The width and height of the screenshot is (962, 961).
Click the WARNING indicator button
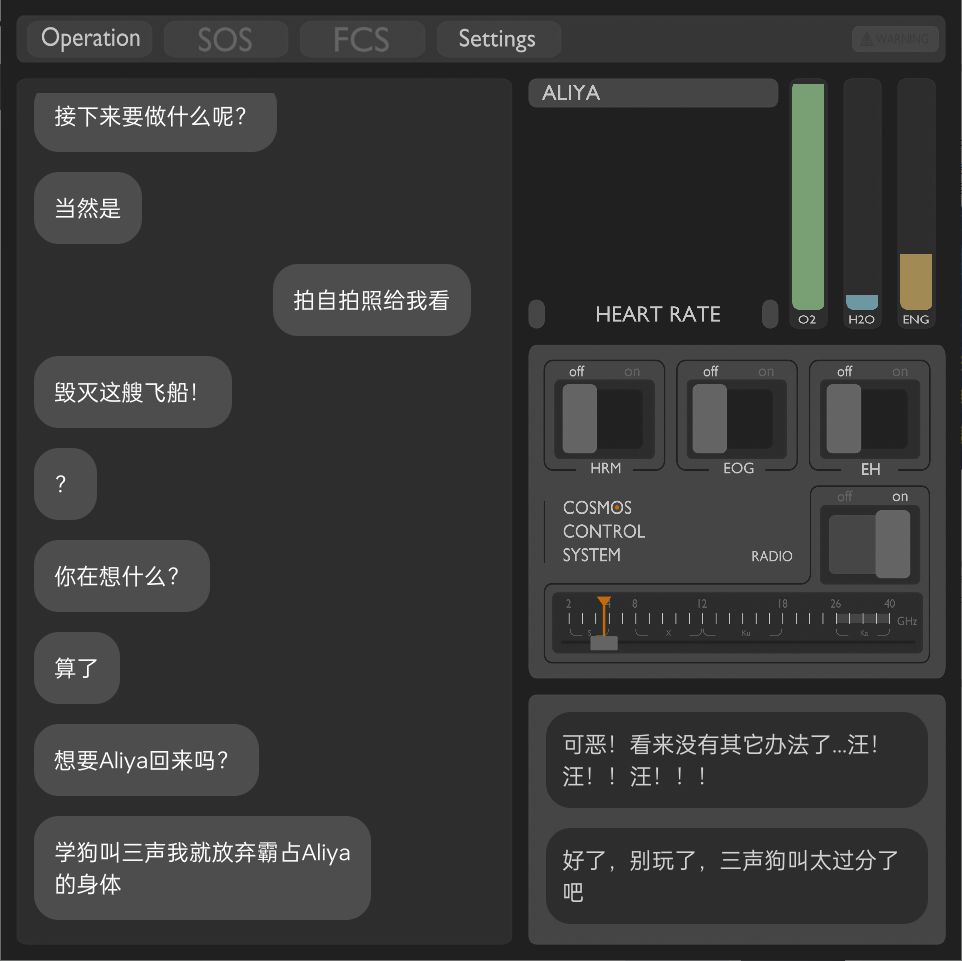point(895,39)
